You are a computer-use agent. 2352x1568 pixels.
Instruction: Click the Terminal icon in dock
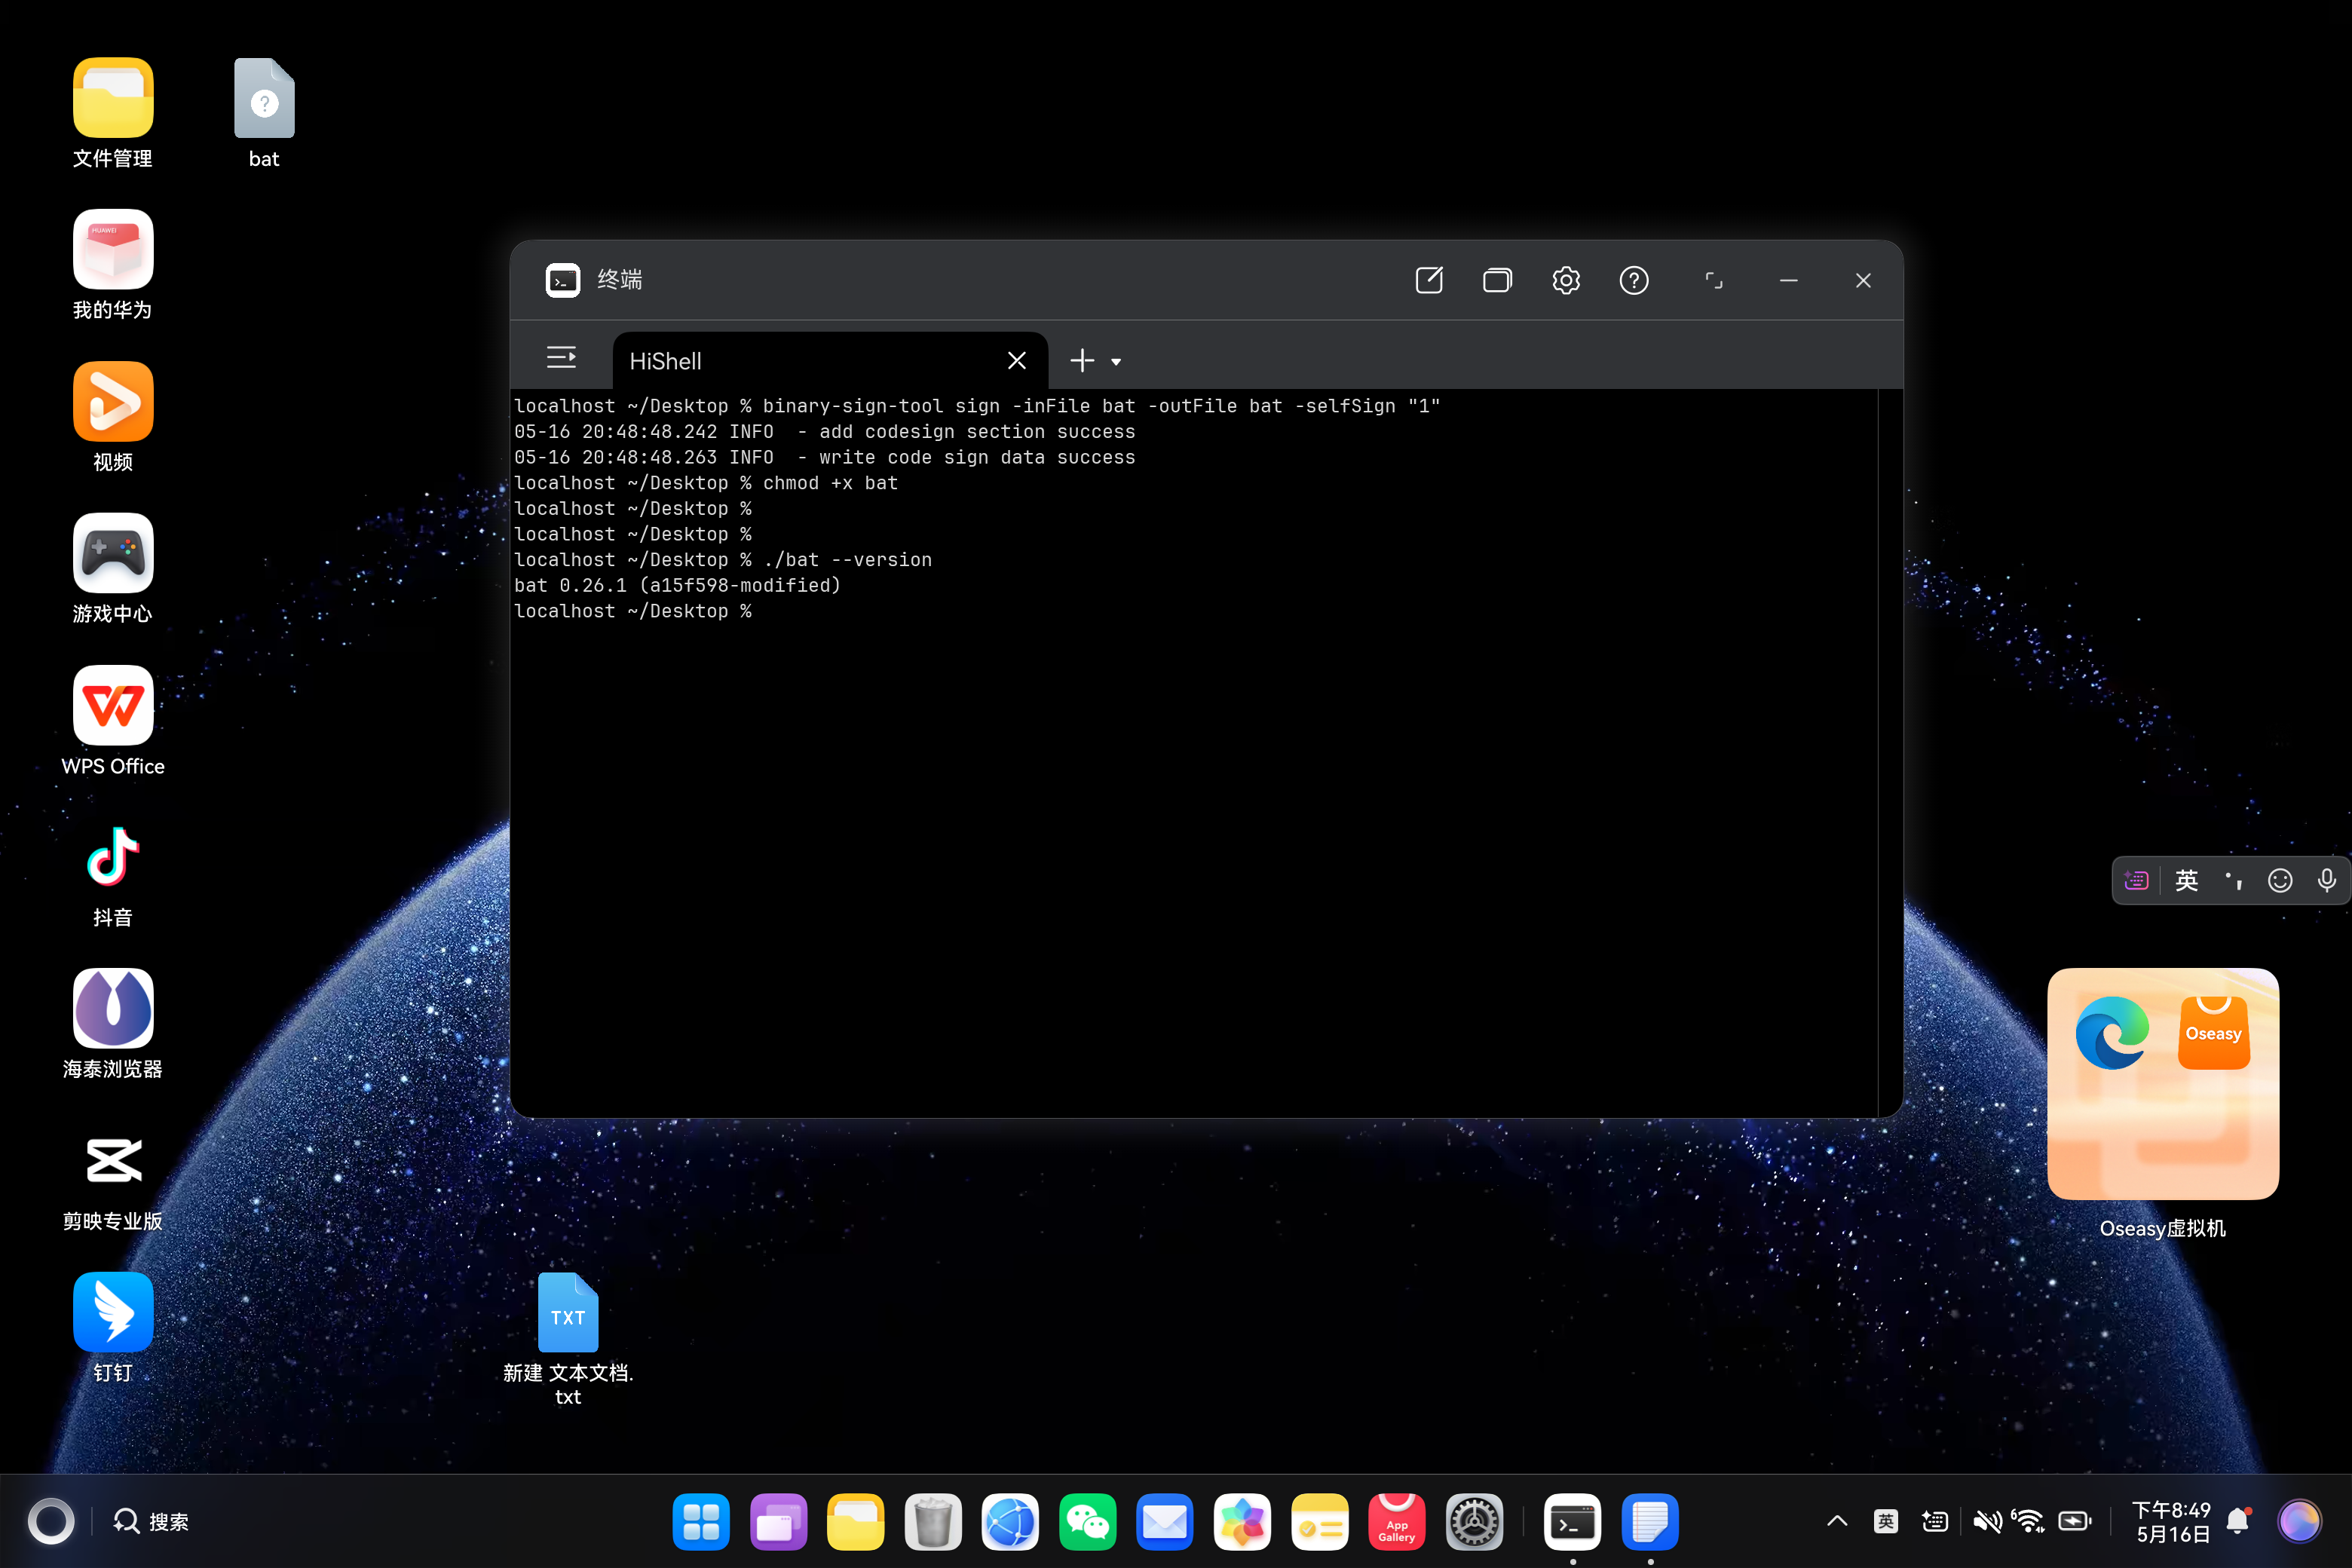click(1573, 1522)
